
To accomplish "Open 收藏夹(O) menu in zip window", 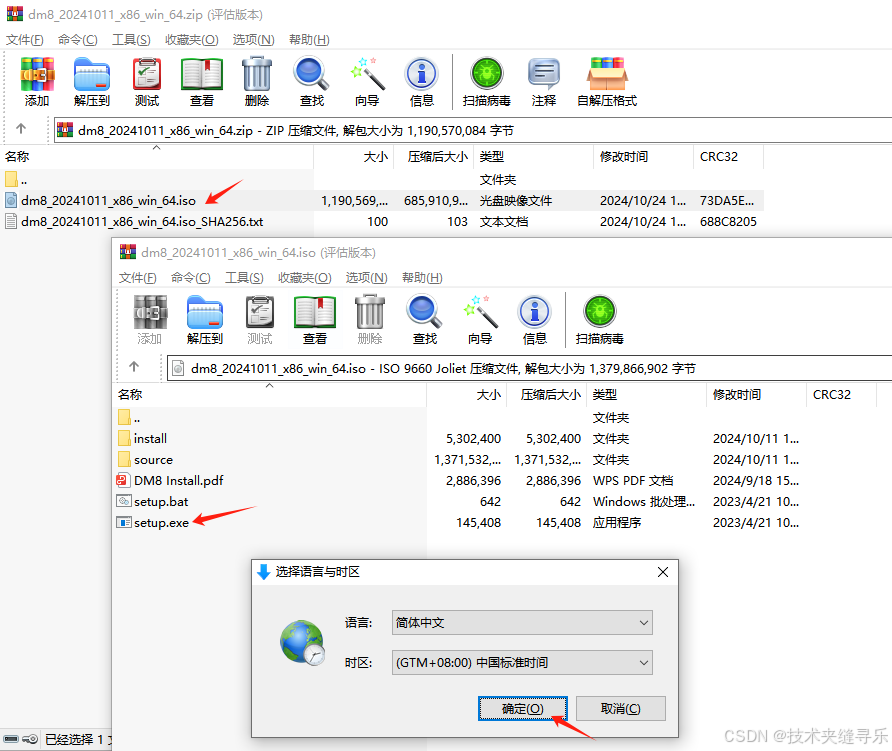I will (x=192, y=40).
